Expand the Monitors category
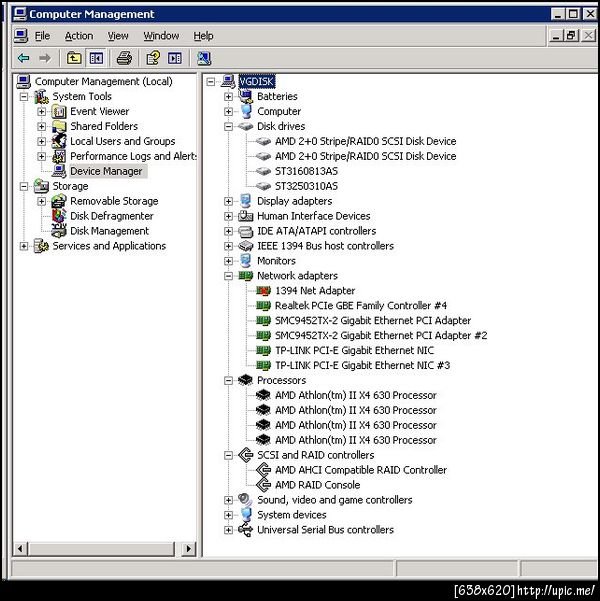600x601 pixels. pos(228,261)
